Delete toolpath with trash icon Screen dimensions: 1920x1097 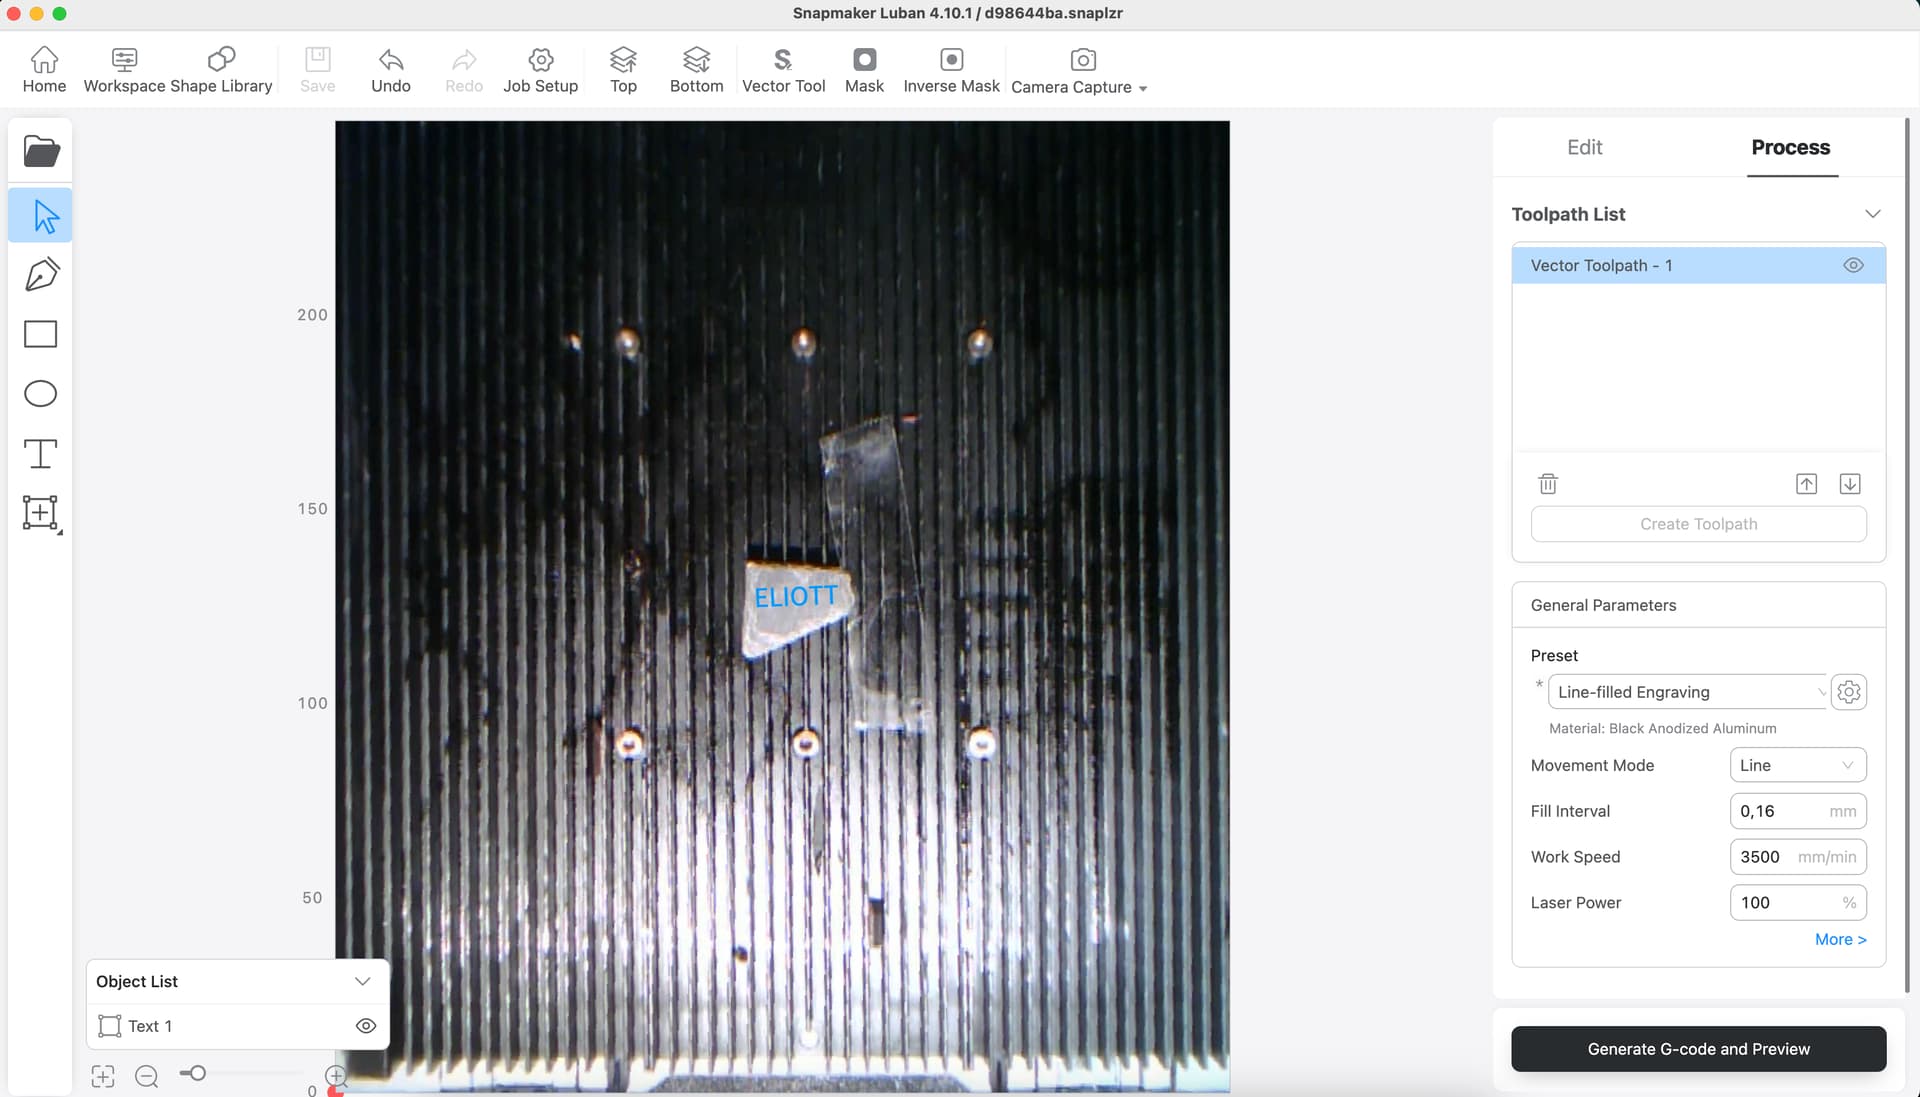(x=1548, y=484)
